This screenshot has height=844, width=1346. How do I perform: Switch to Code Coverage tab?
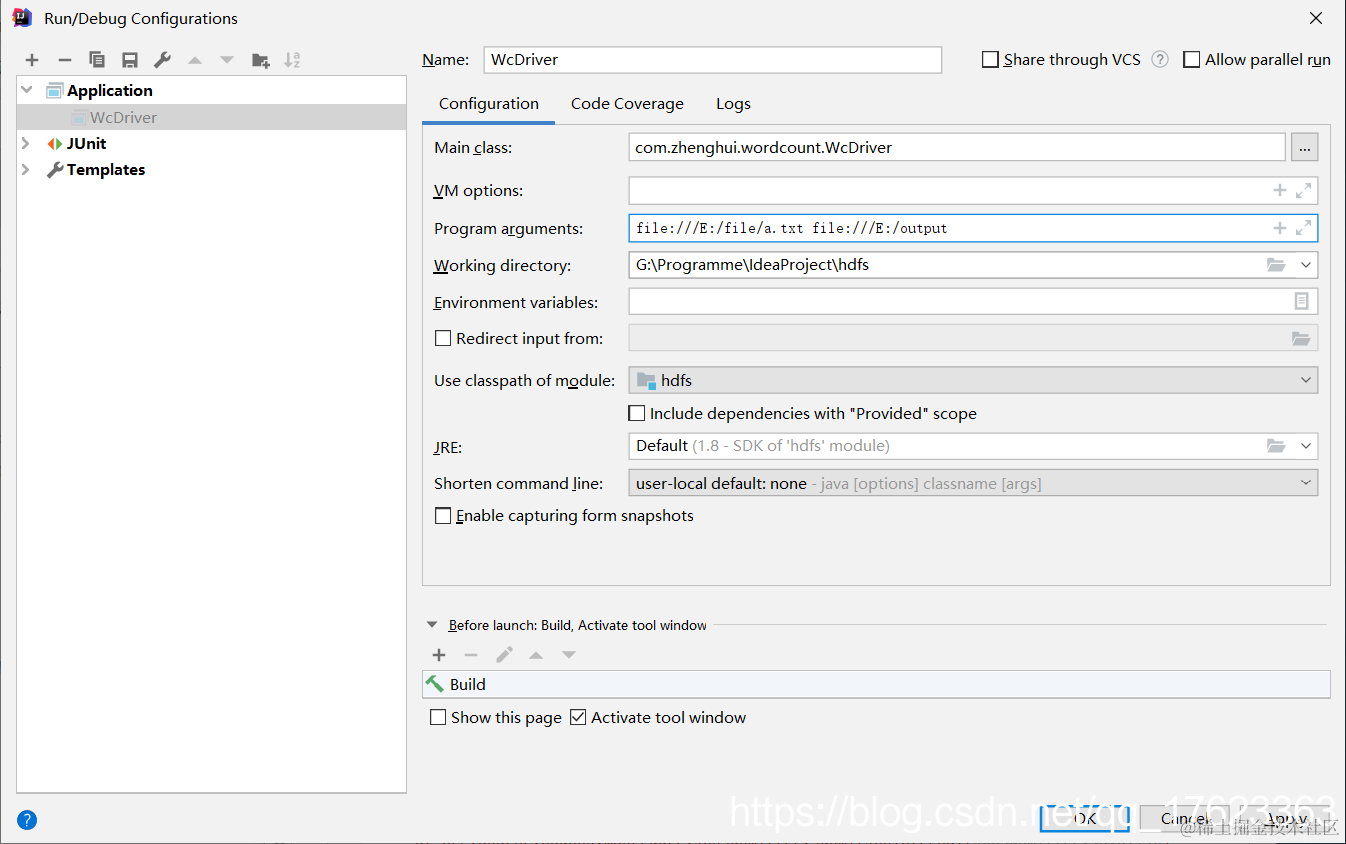(x=627, y=104)
